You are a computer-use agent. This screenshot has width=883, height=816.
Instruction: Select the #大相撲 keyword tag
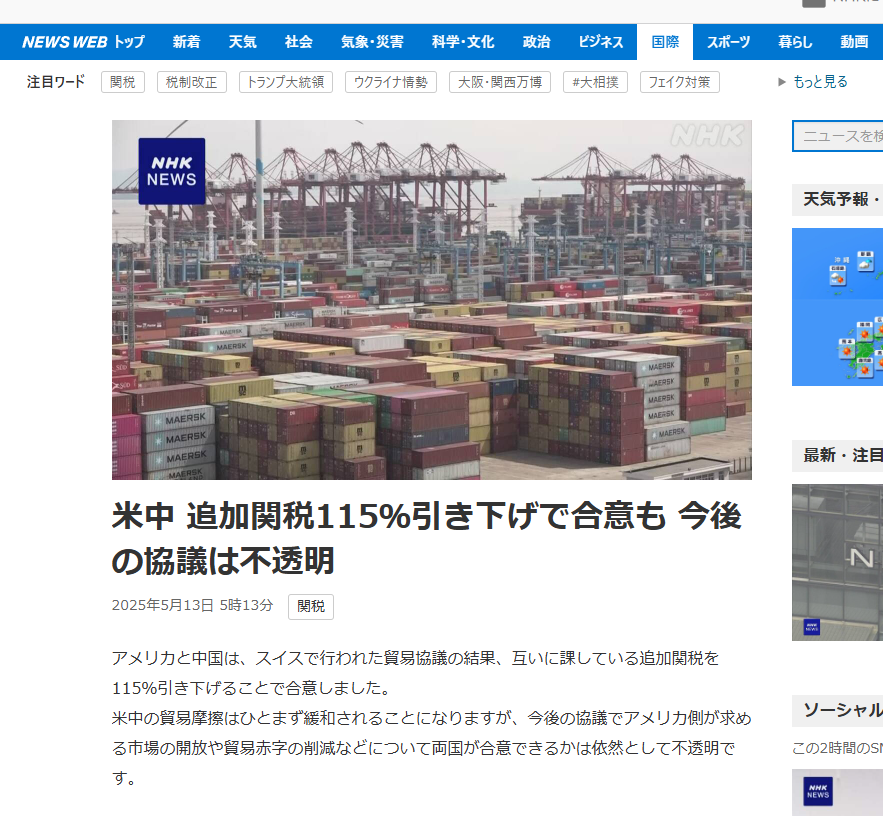pos(595,82)
